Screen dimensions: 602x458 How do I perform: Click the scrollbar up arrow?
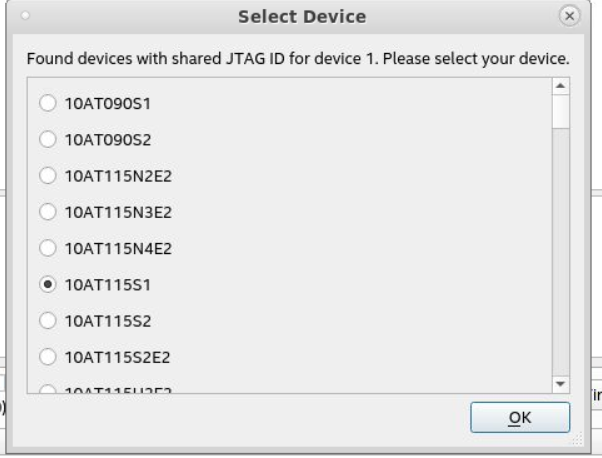(x=561, y=89)
